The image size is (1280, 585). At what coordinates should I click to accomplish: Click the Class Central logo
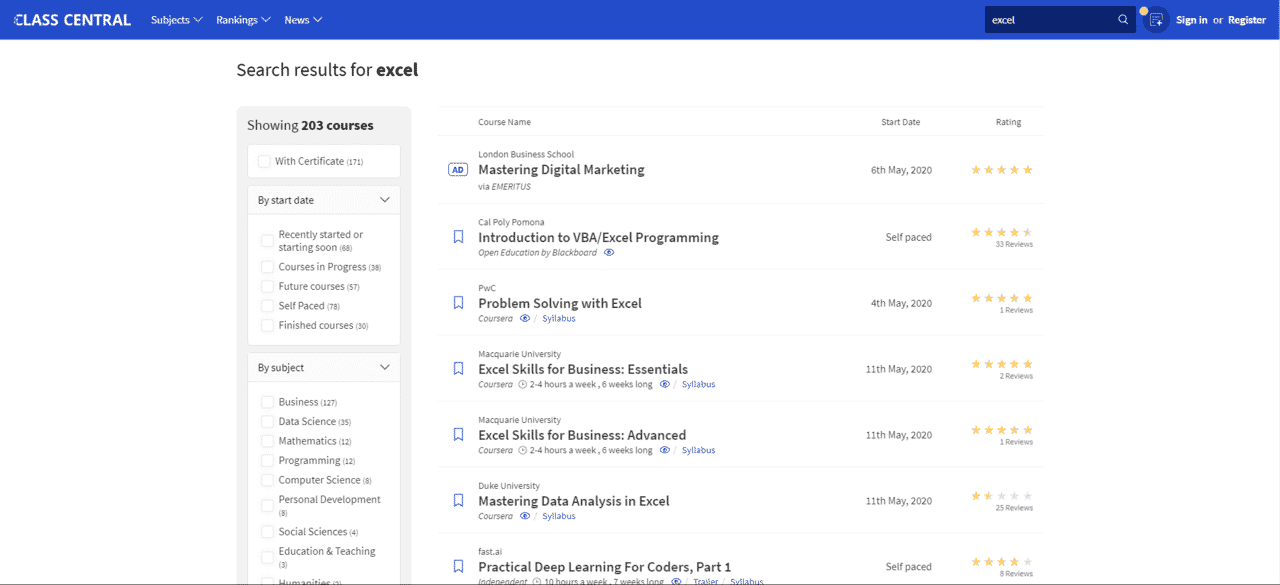[72, 19]
